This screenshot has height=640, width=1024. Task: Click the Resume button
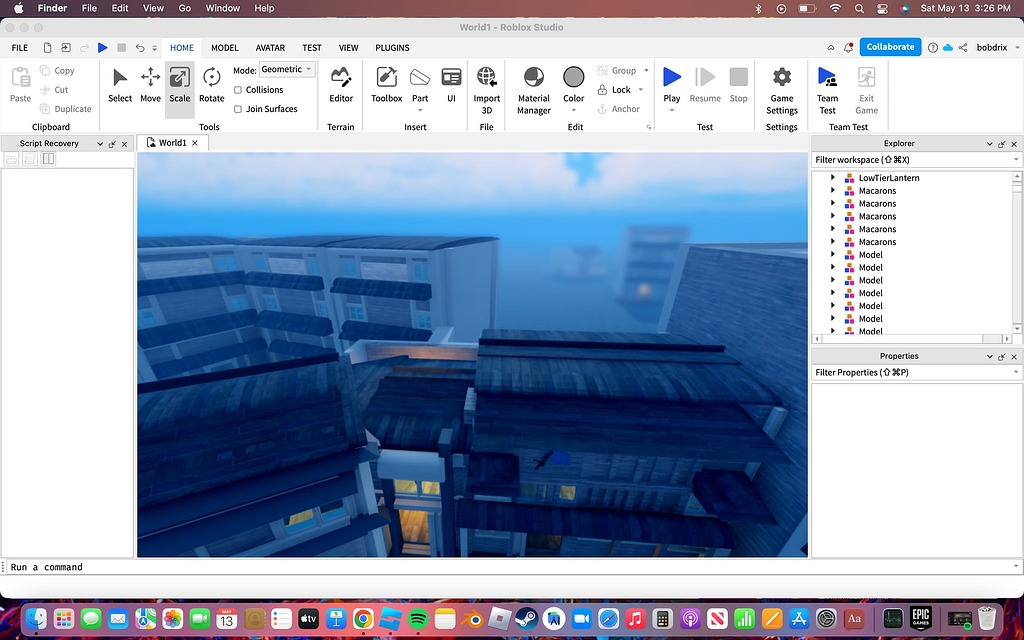pyautogui.click(x=705, y=86)
